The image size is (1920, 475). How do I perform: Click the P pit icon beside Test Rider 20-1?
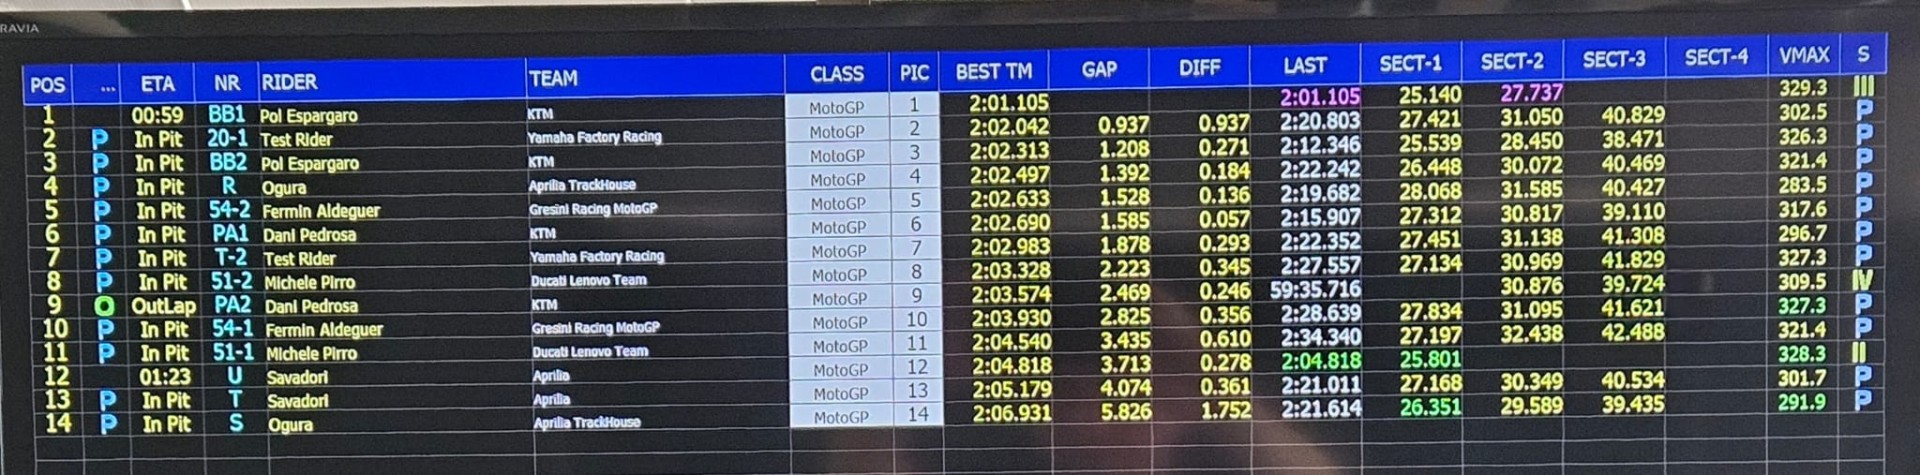pos(99,139)
